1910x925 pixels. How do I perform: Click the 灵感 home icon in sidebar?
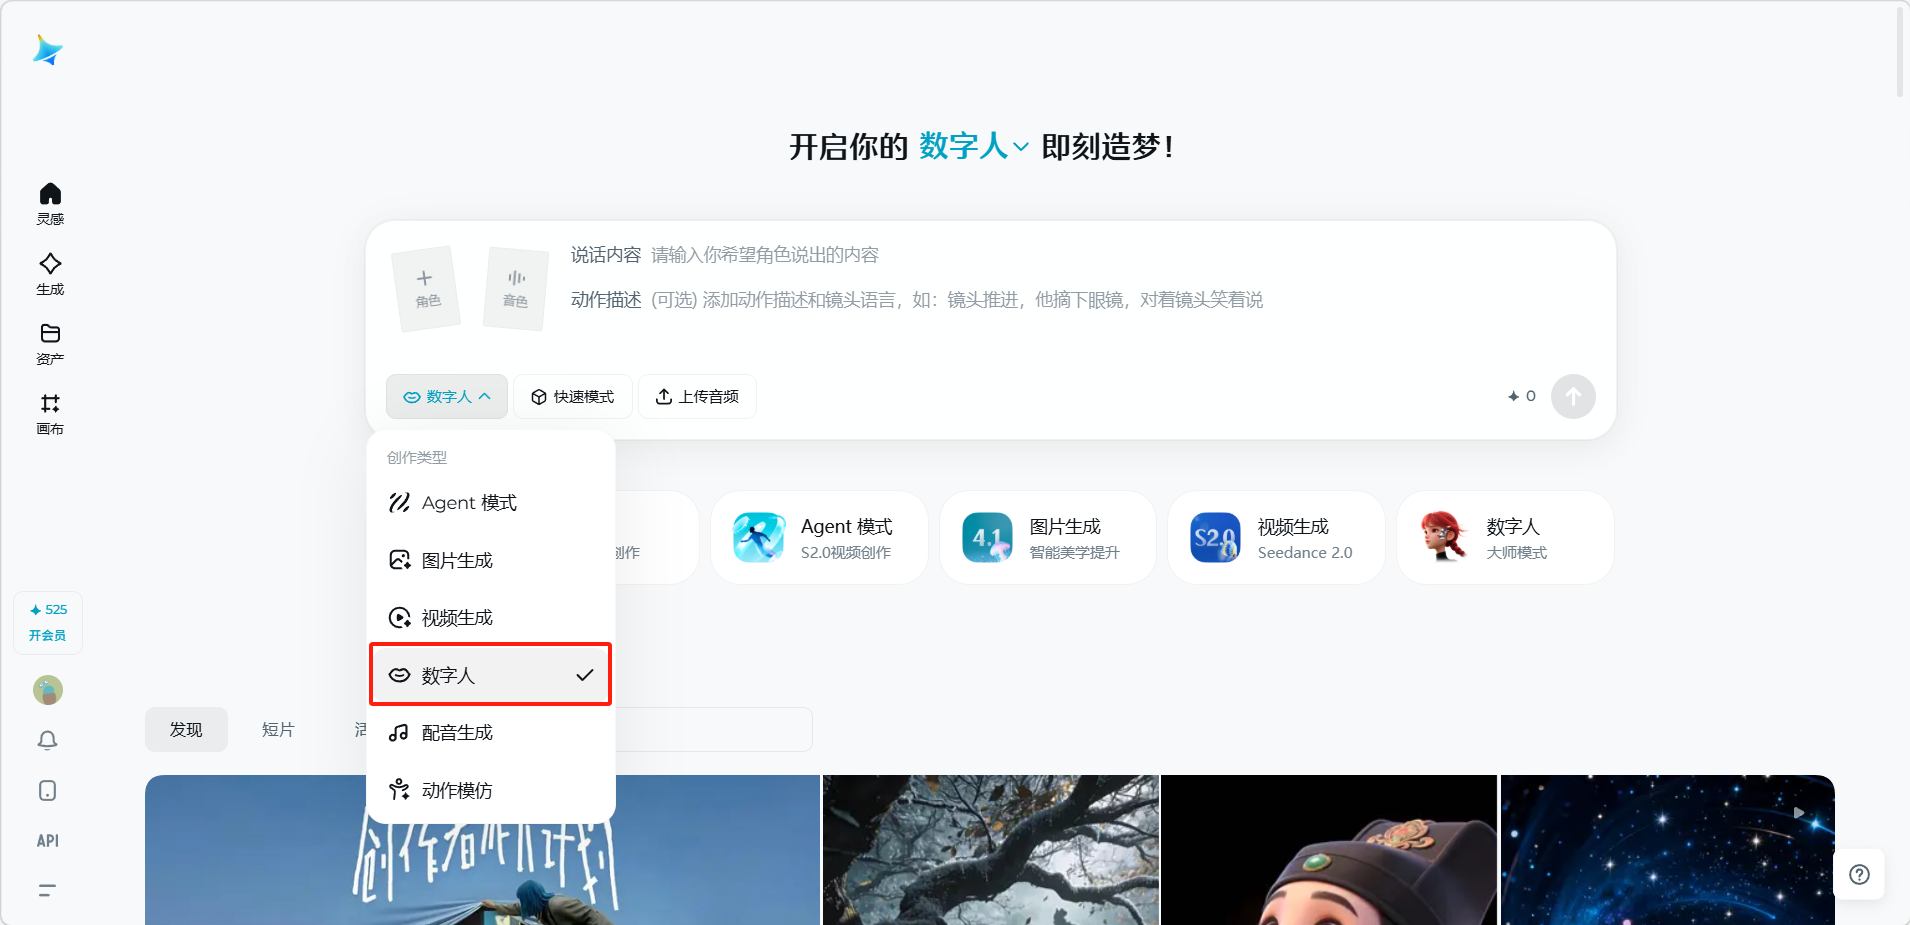coord(50,203)
